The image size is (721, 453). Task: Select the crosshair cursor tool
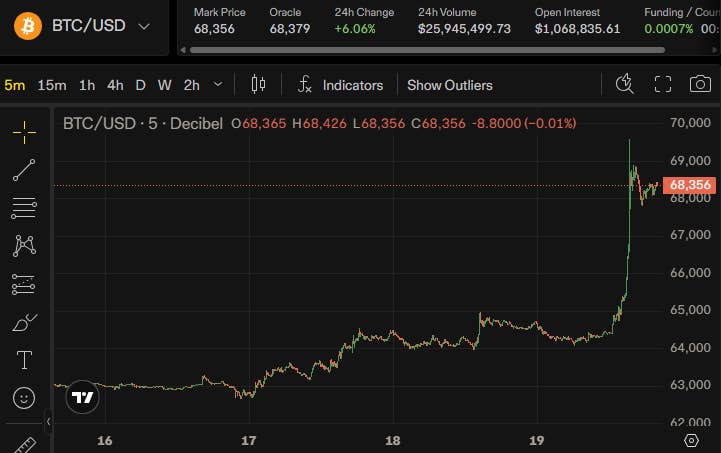point(24,132)
